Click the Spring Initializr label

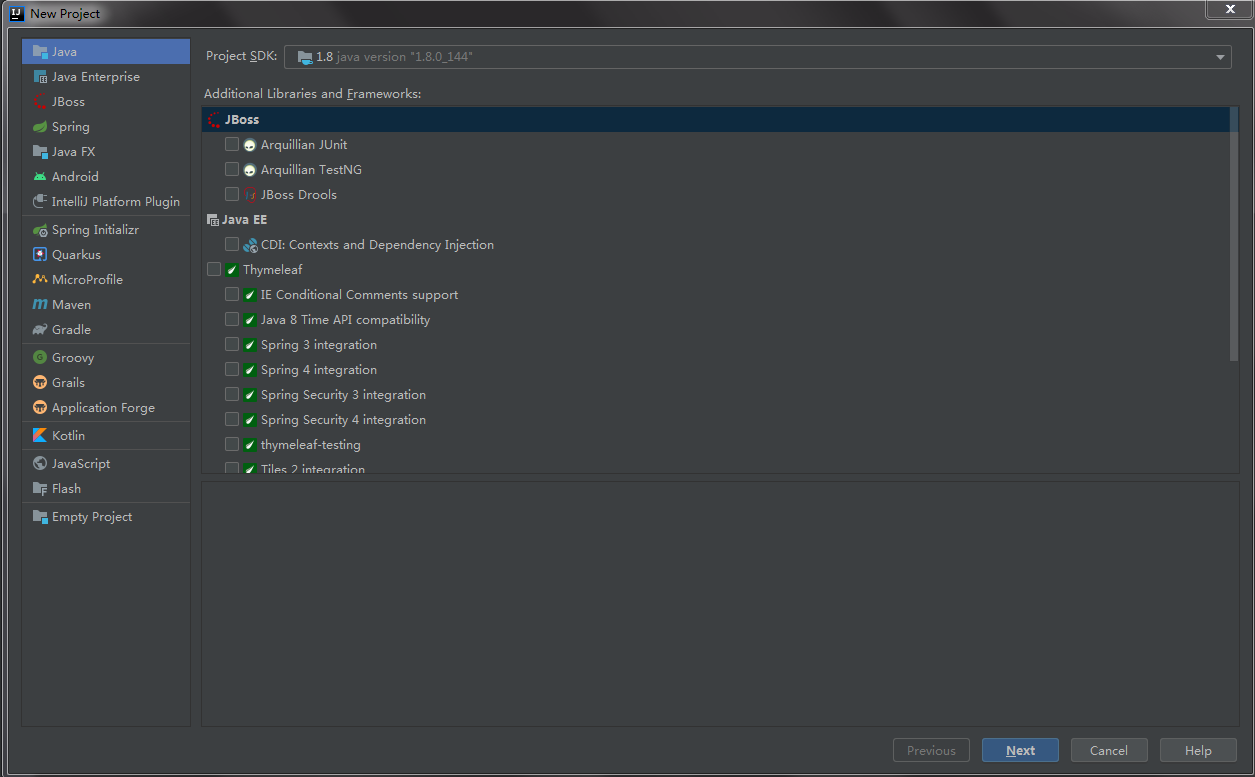click(95, 229)
